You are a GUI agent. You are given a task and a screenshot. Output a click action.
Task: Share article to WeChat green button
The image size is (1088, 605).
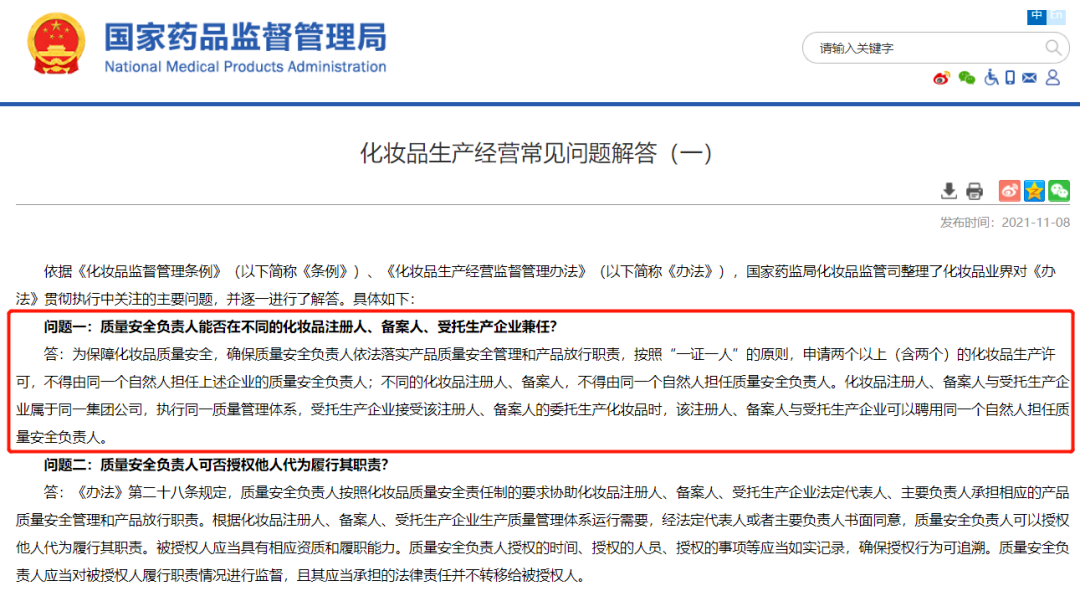click(1058, 191)
